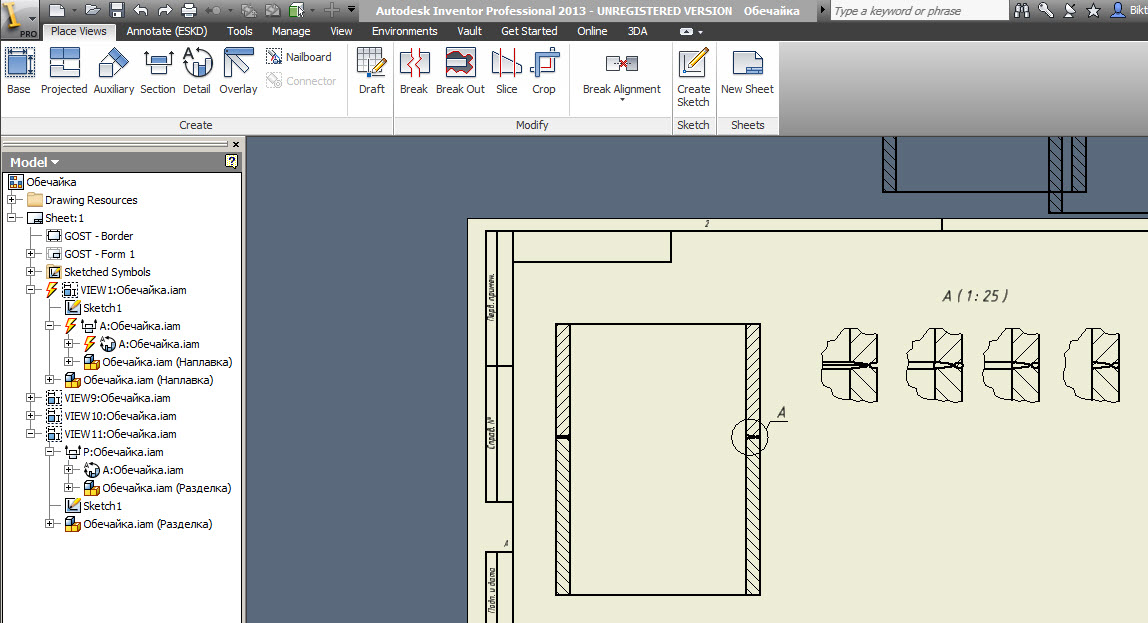1148x623 pixels.
Task: Create a Detail view
Action: click(x=197, y=71)
